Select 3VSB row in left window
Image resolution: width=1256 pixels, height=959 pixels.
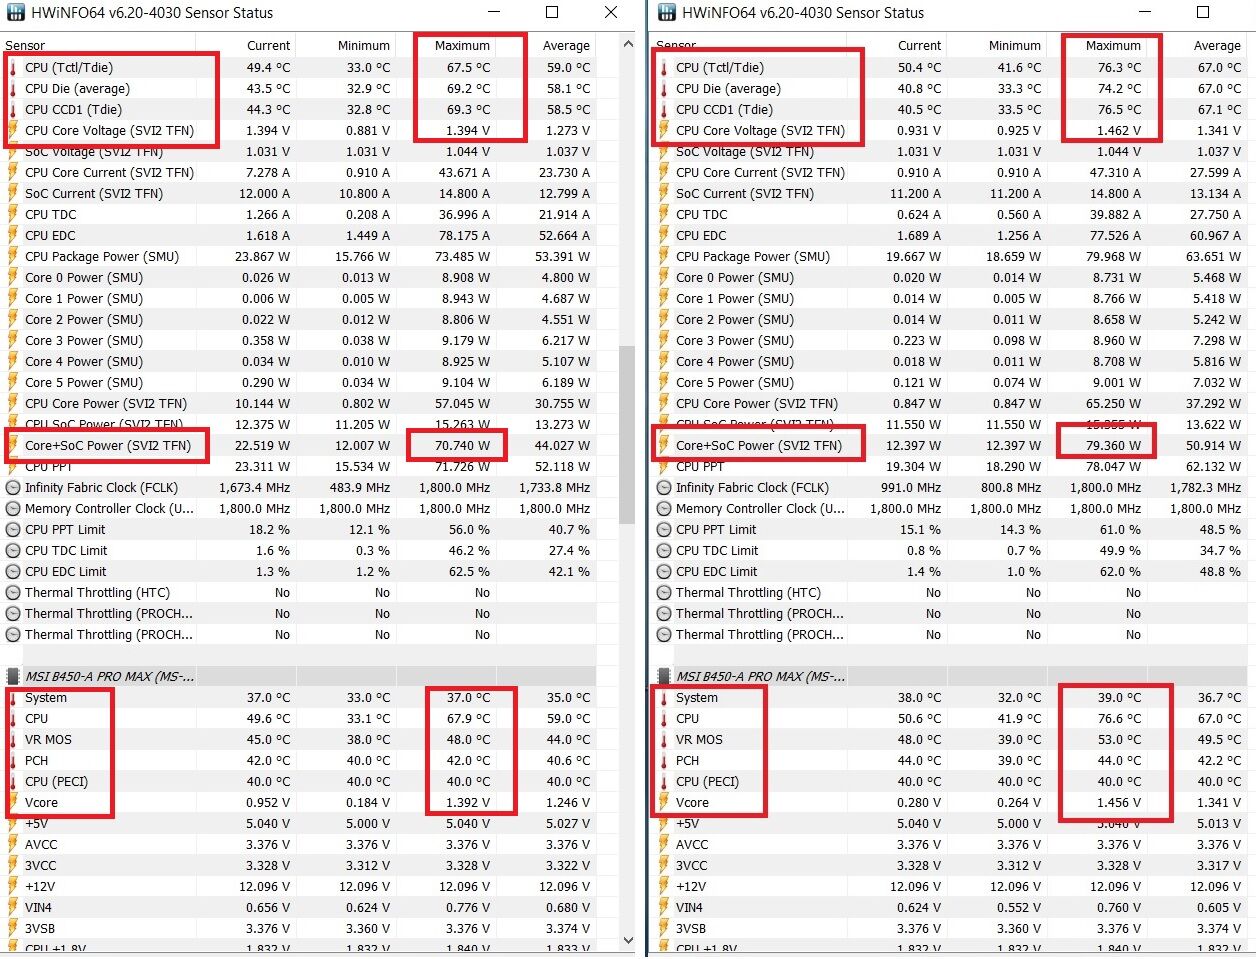pos(298,929)
